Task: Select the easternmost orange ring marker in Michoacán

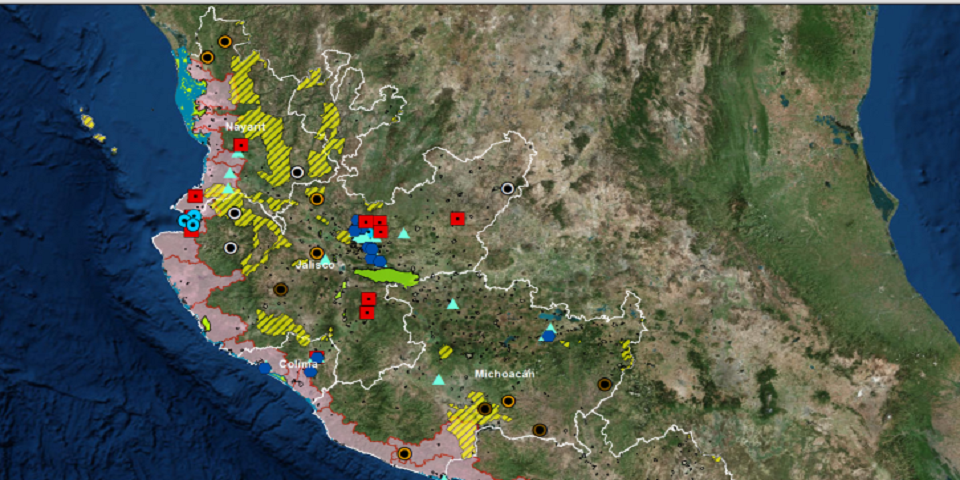Action: (x=604, y=383)
